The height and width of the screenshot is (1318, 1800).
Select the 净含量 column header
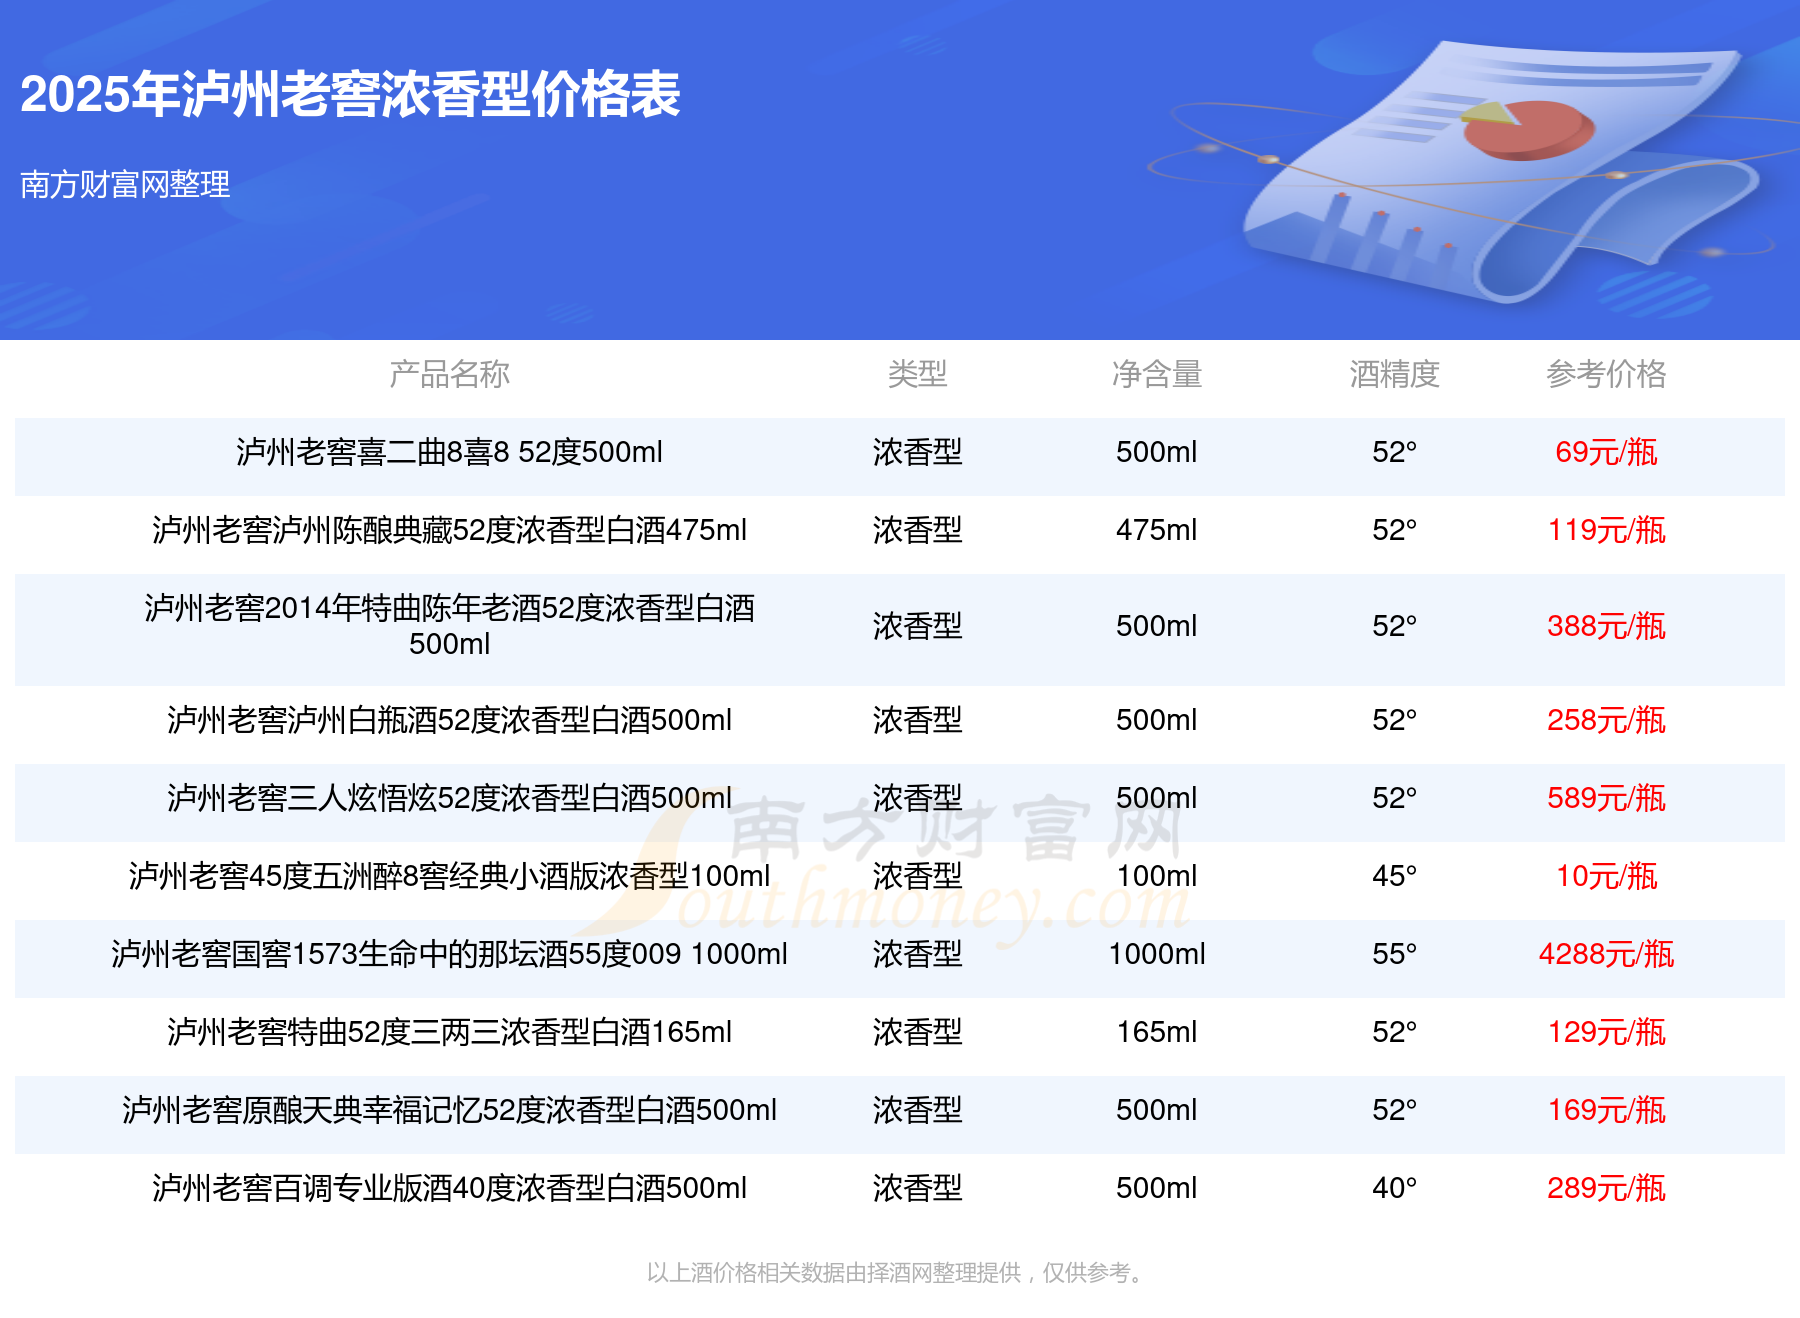1157,374
